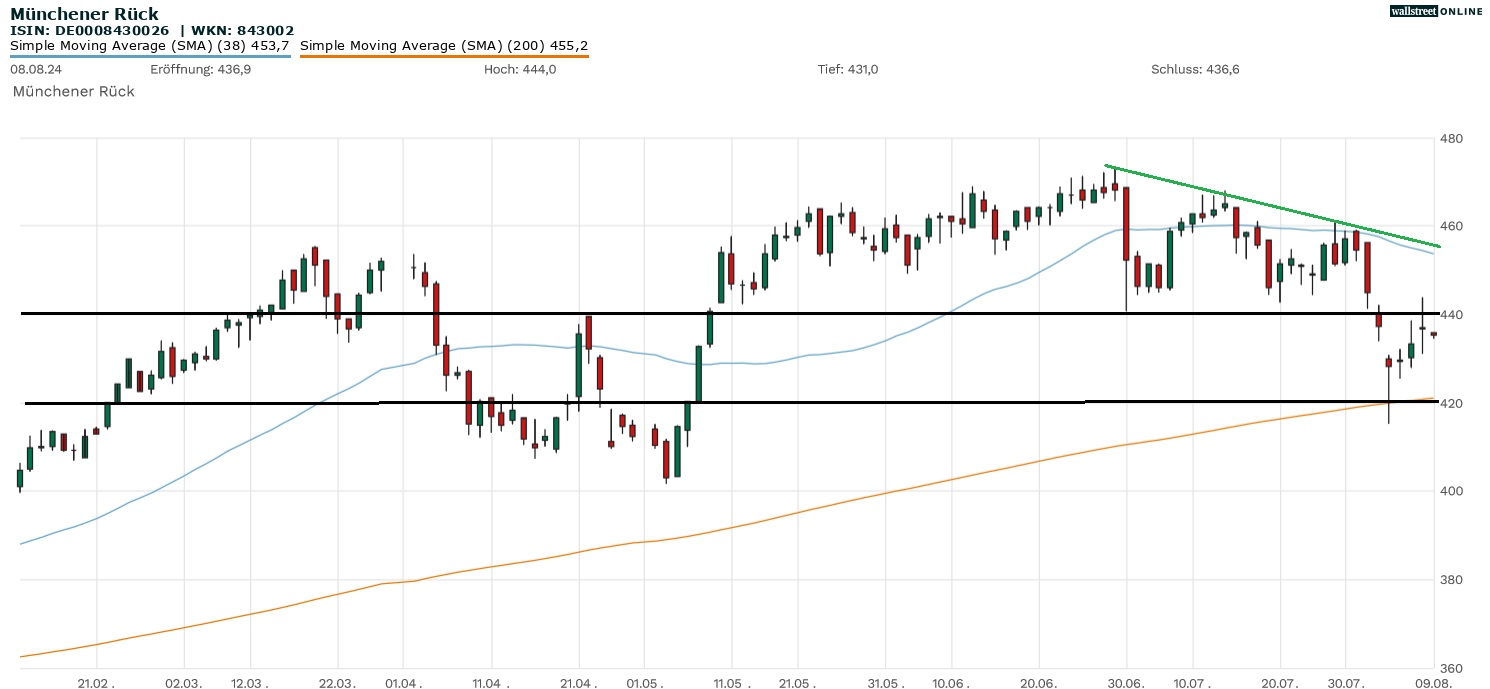Toggle the SMA (38) legend entry

pos(150,45)
